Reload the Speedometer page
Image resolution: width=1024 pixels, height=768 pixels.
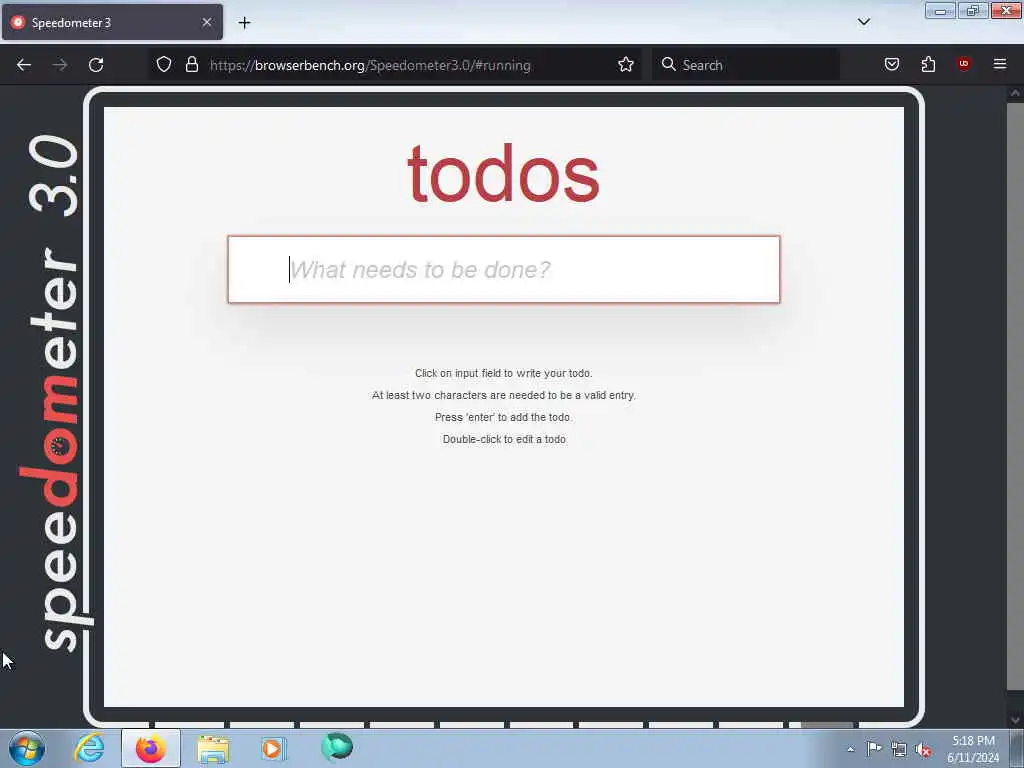[96, 65]
